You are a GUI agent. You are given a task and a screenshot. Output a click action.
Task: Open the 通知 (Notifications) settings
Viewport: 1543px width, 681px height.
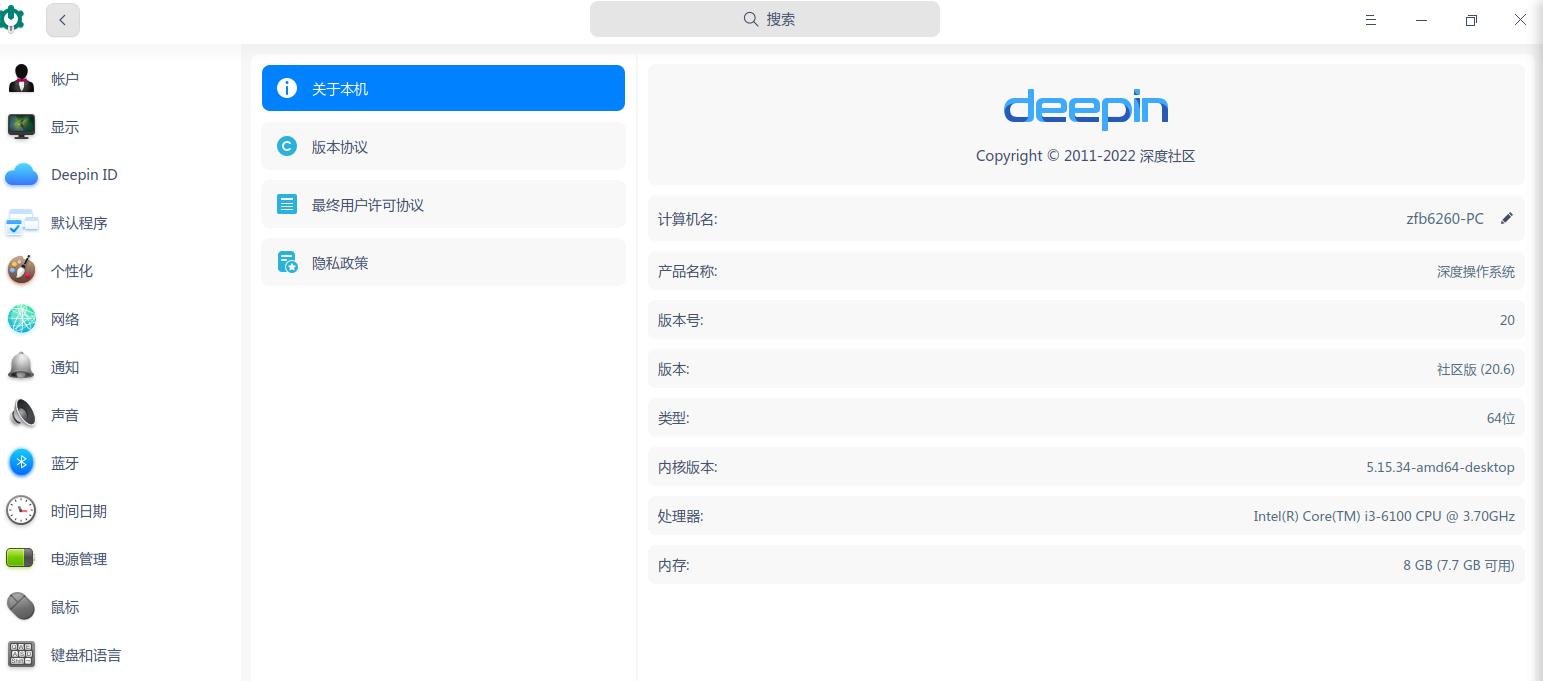[x=65, y=367]
